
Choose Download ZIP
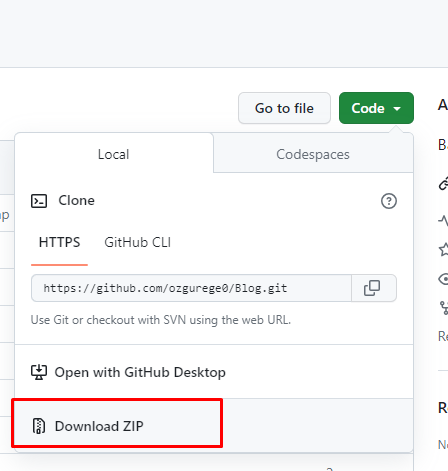coord(214,426)
